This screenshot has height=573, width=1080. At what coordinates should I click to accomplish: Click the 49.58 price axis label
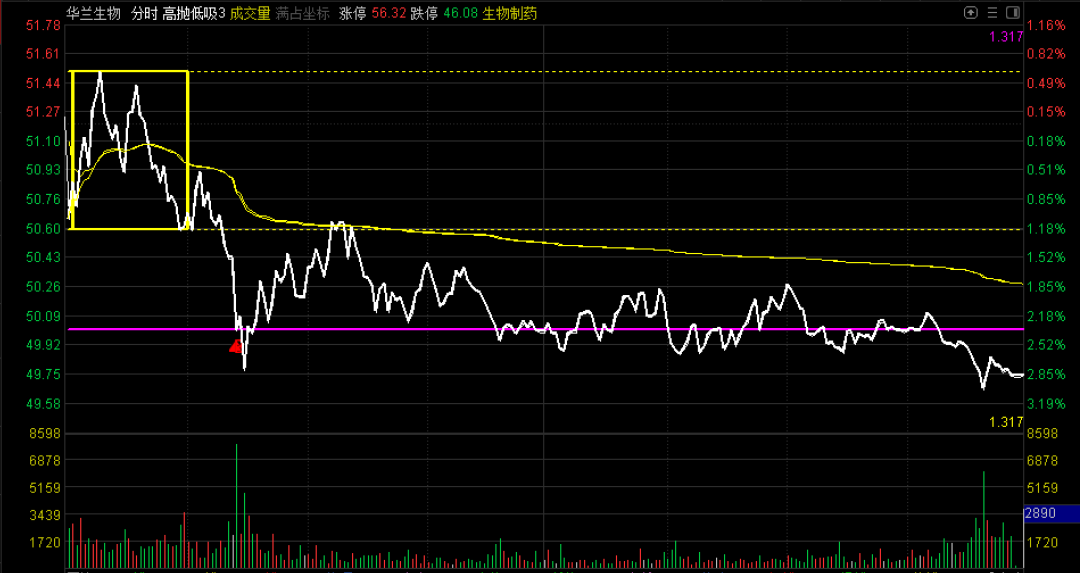coord(43,404)
